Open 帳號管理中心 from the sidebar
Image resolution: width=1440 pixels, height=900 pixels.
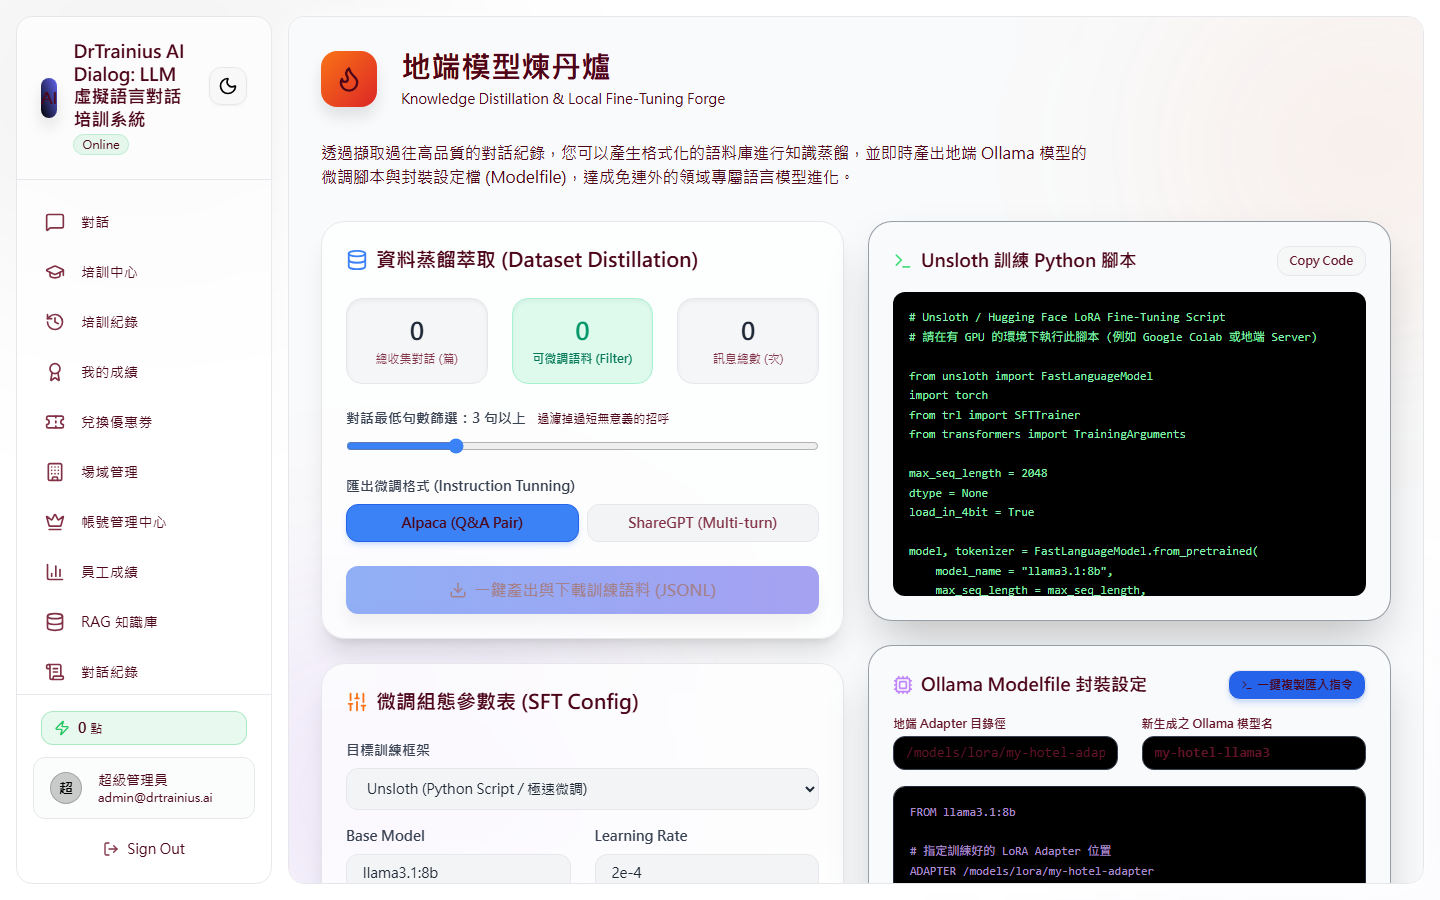(55, 521)
